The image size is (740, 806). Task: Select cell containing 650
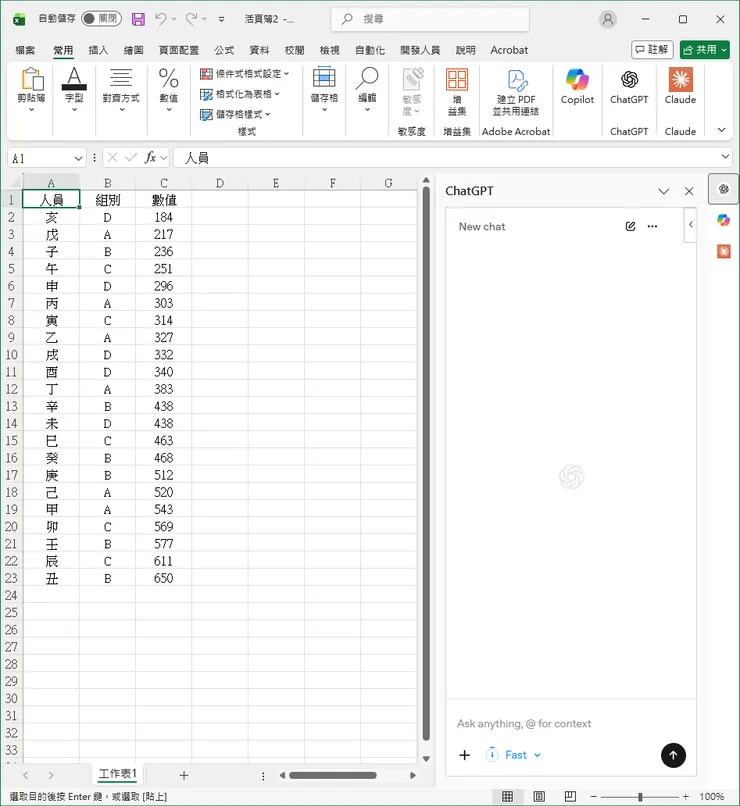(163, 578)
